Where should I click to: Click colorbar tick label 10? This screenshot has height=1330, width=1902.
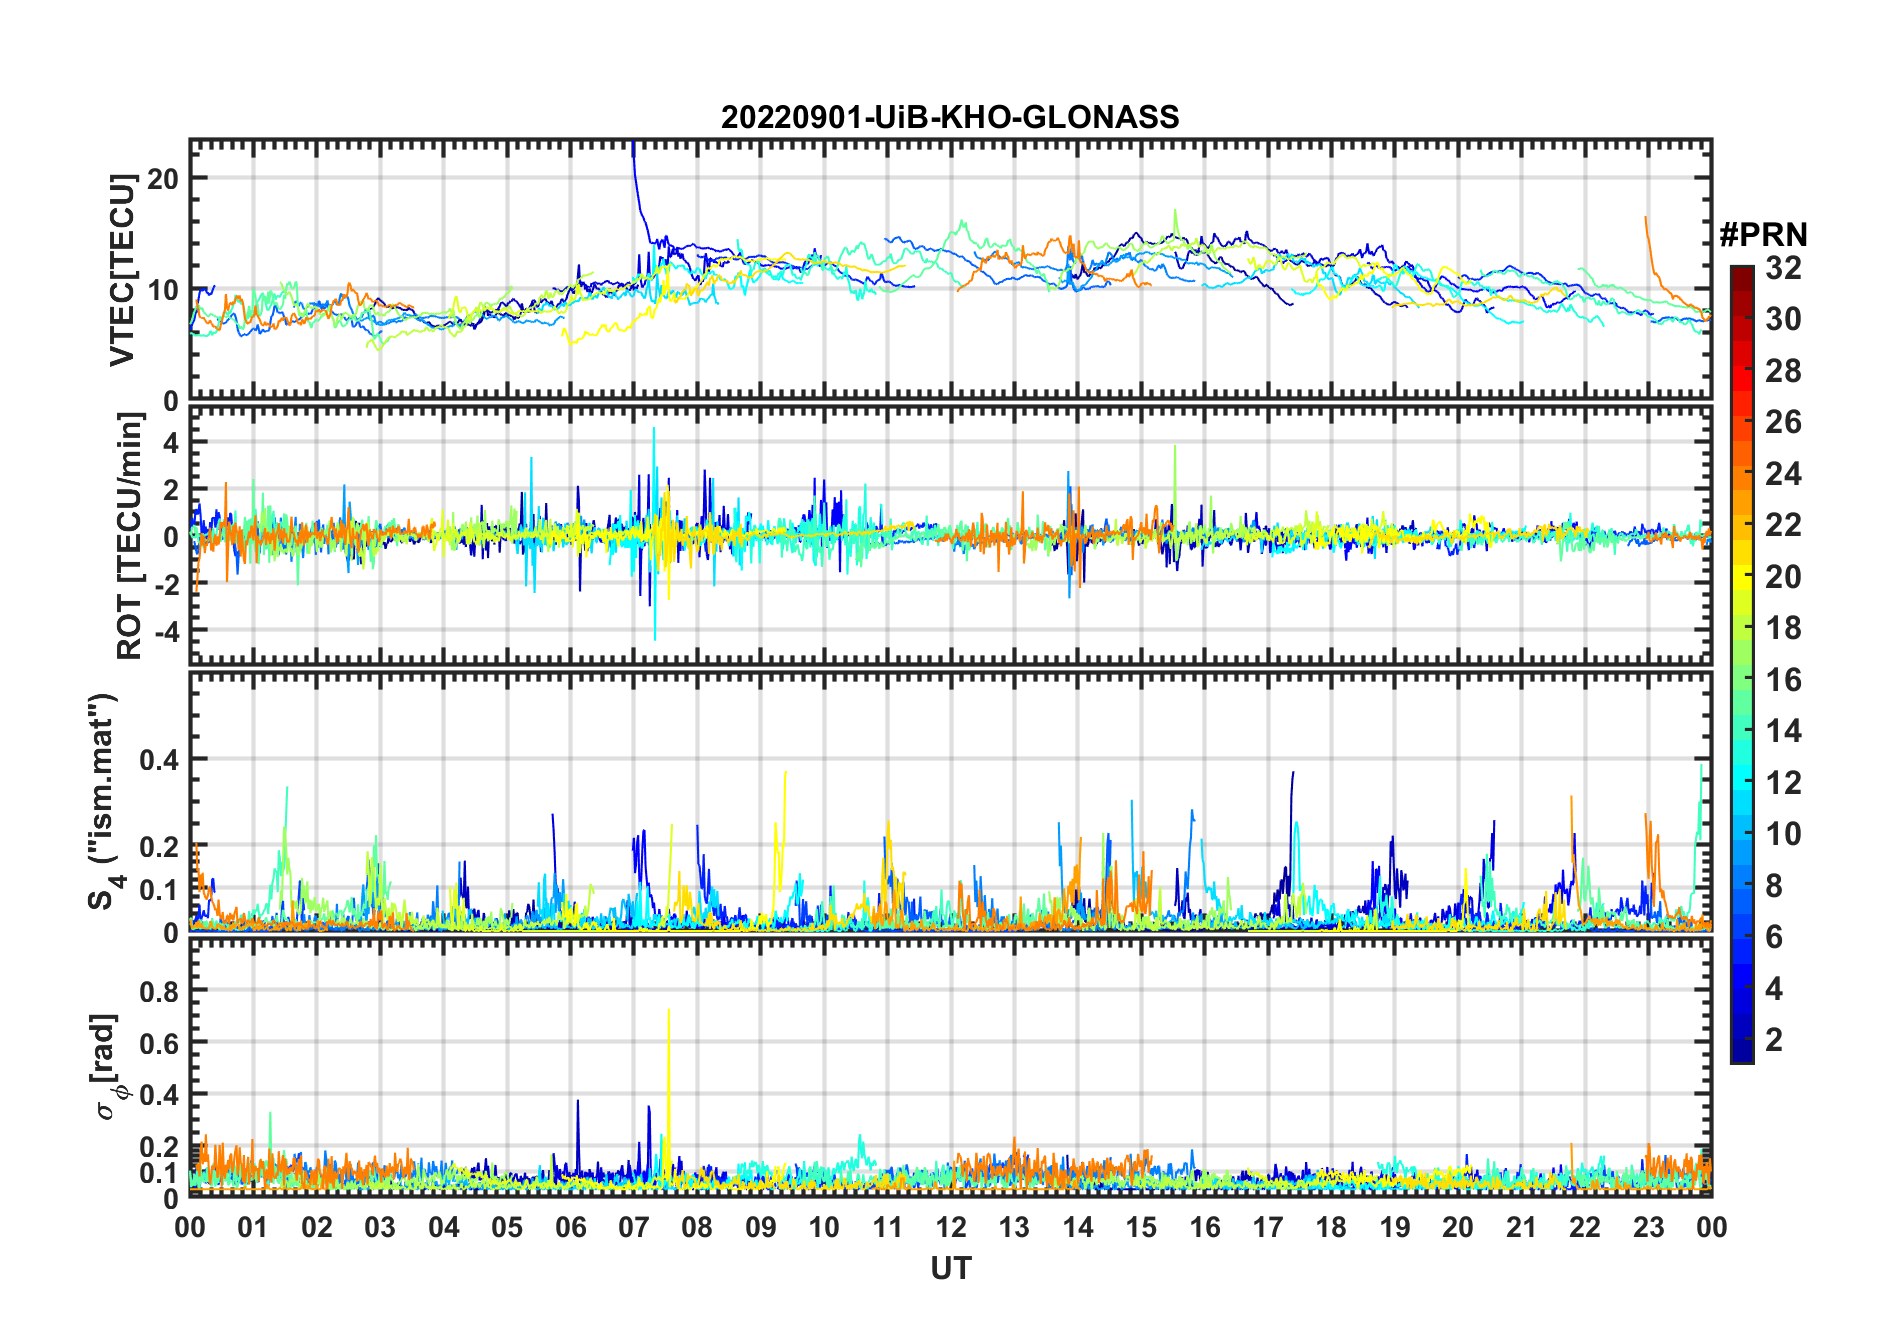1783,834
